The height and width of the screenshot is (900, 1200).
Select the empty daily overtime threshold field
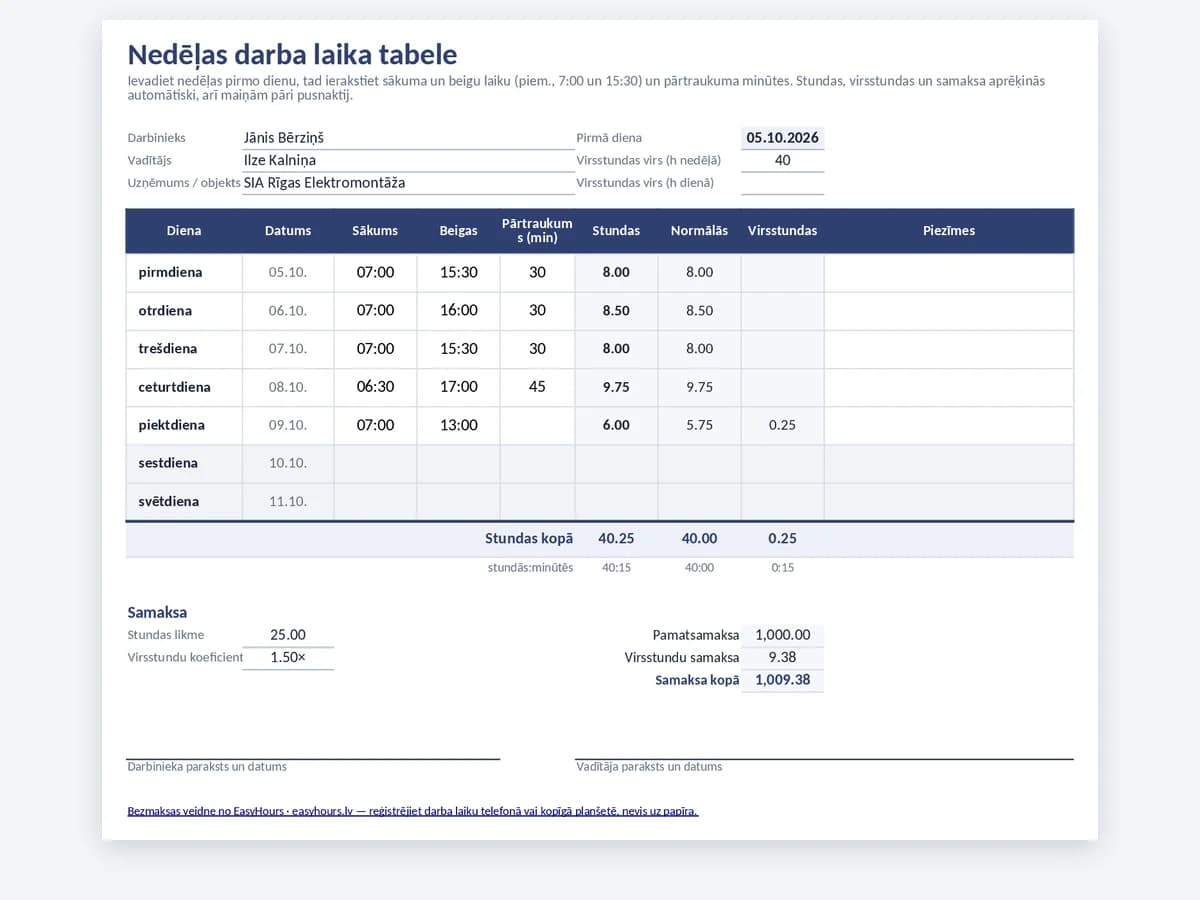[782, 183]
